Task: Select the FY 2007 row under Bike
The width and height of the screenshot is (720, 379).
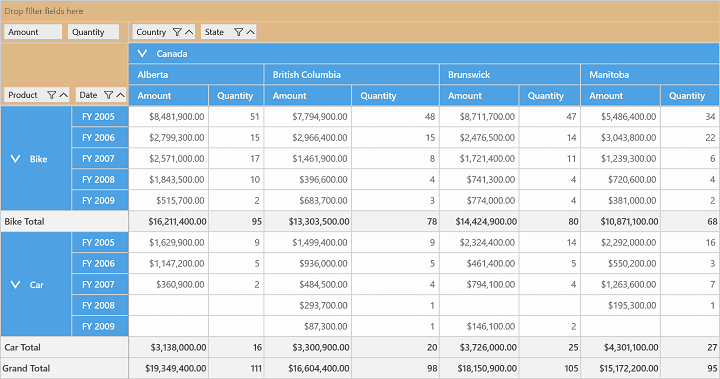Action: (x=100, y=159)
